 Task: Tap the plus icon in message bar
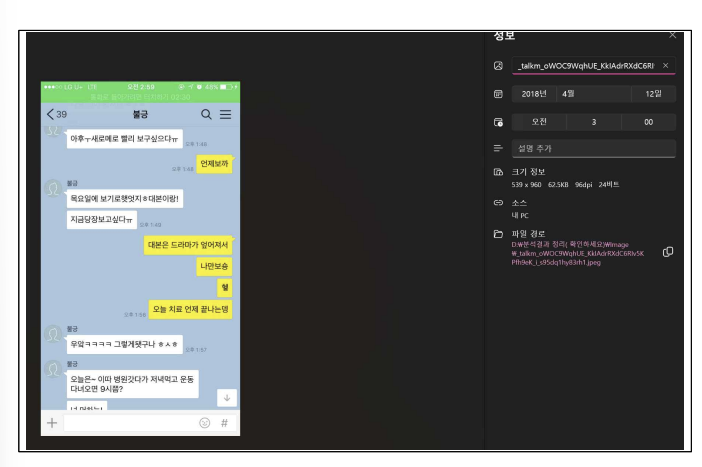pyautogui.click(x=52, y=423)
